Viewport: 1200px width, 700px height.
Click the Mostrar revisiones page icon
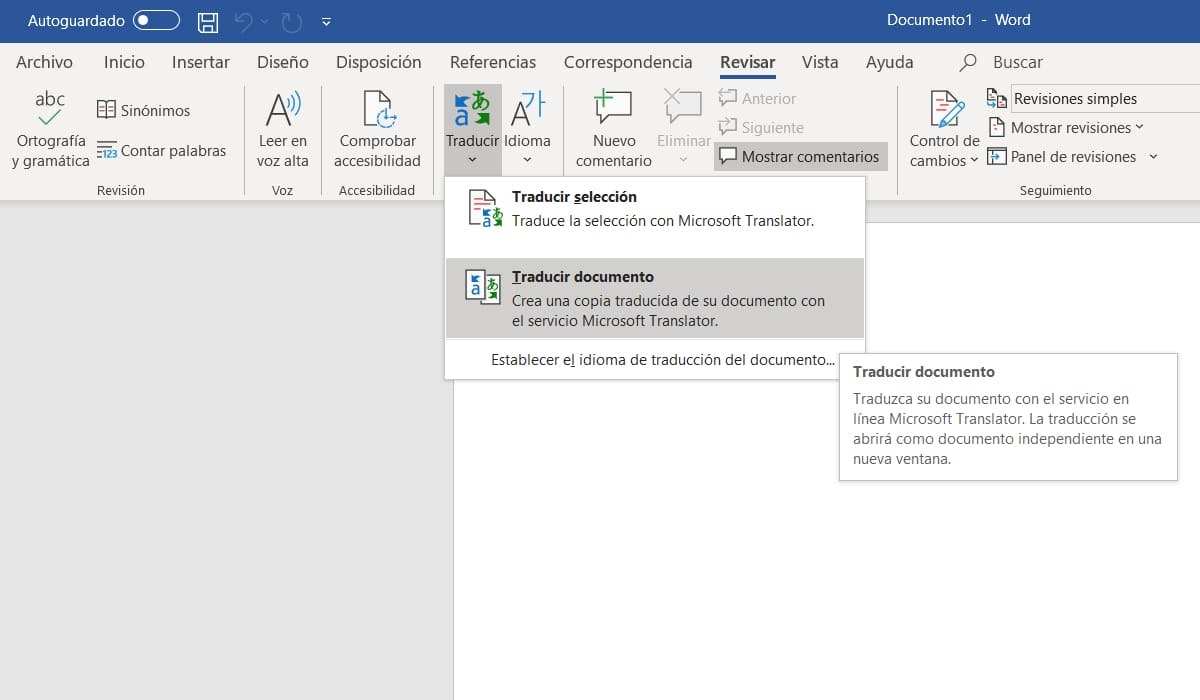[x=996, y=128]
